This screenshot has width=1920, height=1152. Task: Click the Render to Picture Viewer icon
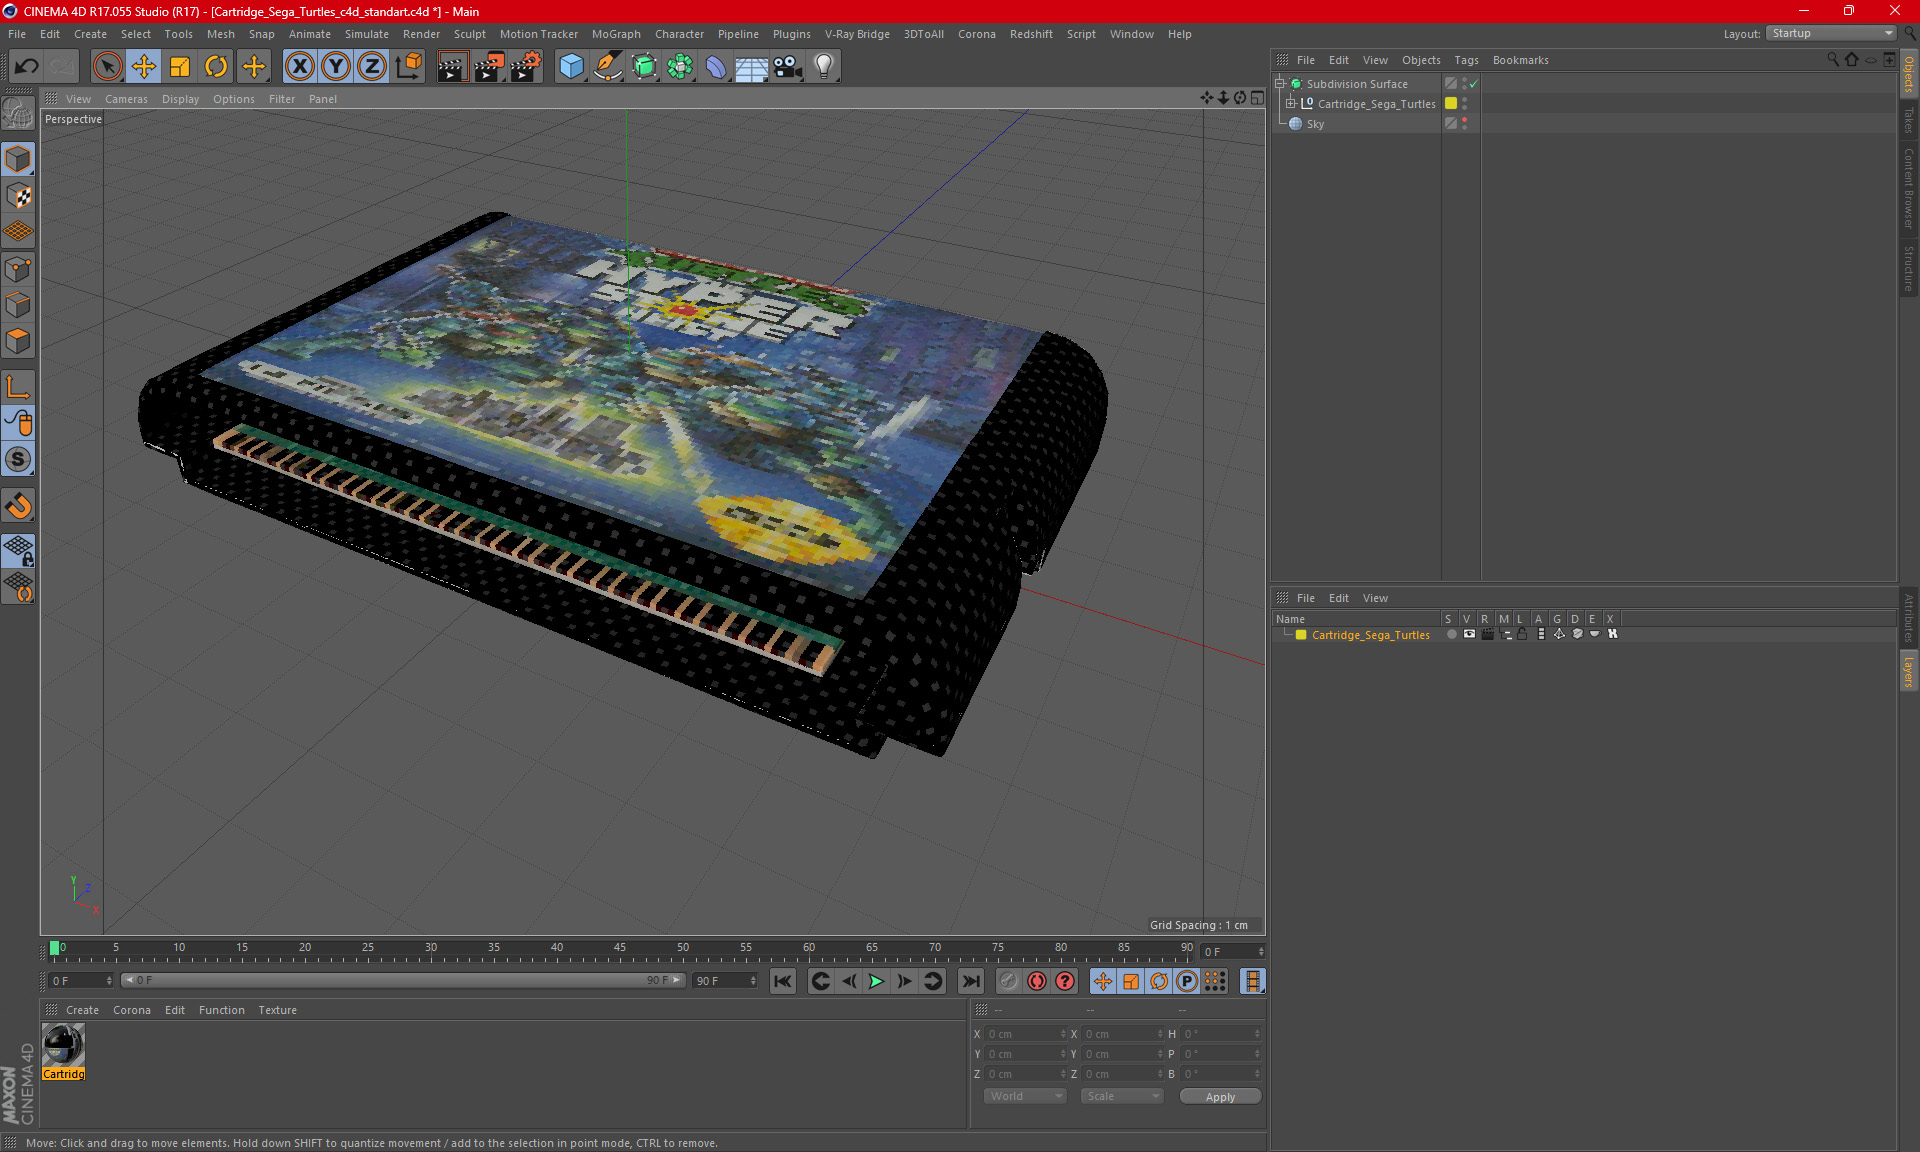[x=489, y=67]
